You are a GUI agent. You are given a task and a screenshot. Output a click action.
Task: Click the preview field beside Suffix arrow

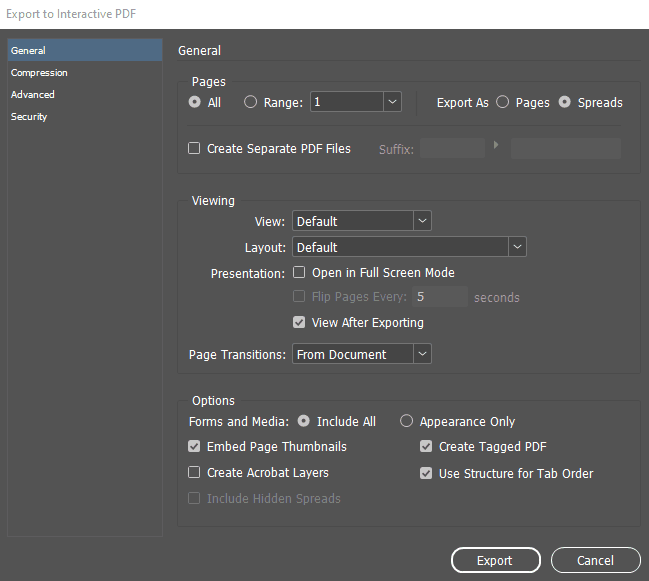click(566, 148)
